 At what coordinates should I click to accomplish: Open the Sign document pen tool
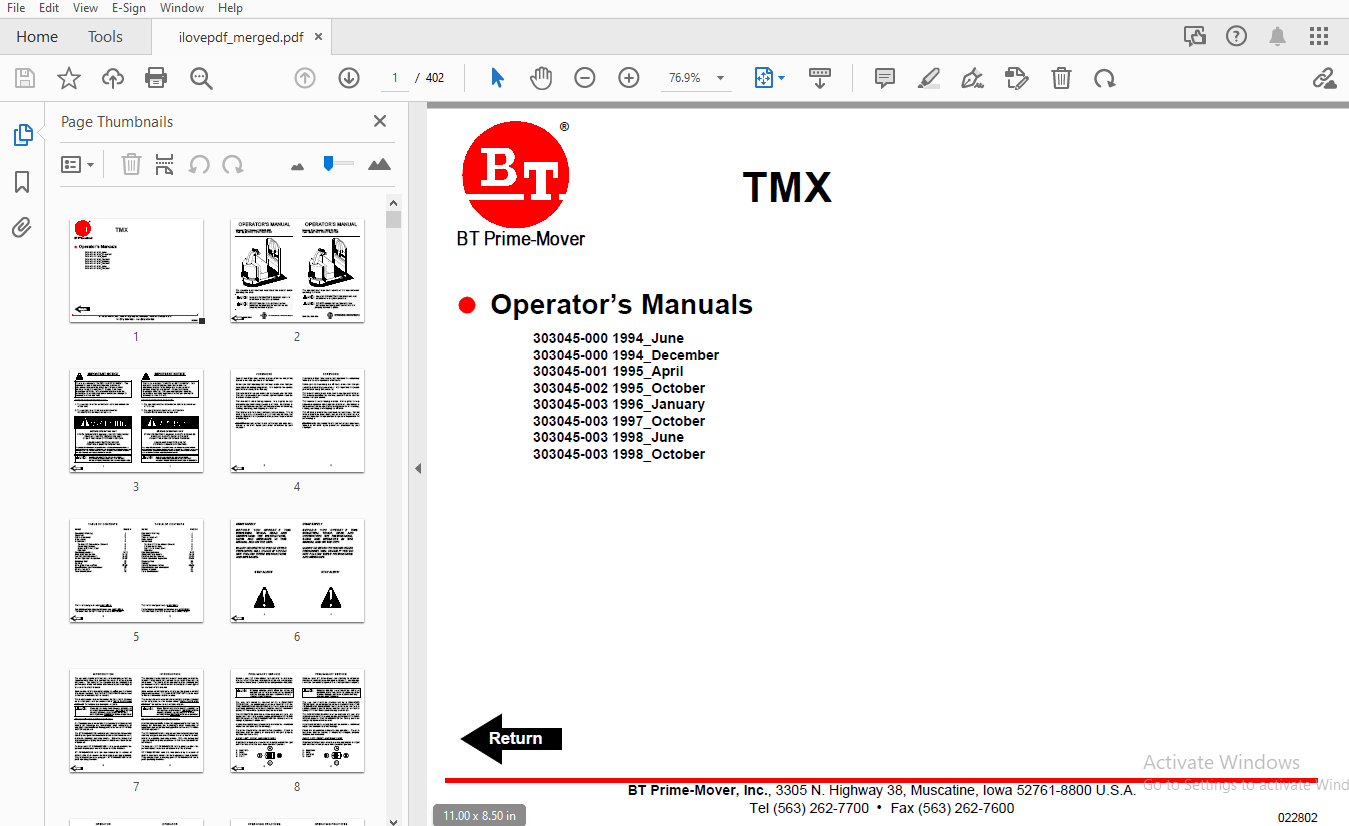972,78
